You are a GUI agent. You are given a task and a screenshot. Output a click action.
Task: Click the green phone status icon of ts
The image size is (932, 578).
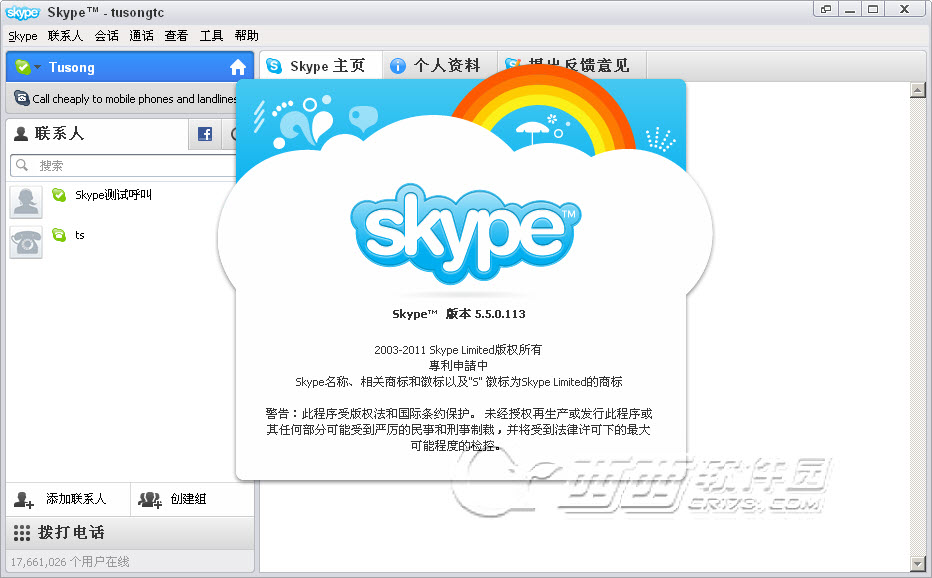pos(59,235)
